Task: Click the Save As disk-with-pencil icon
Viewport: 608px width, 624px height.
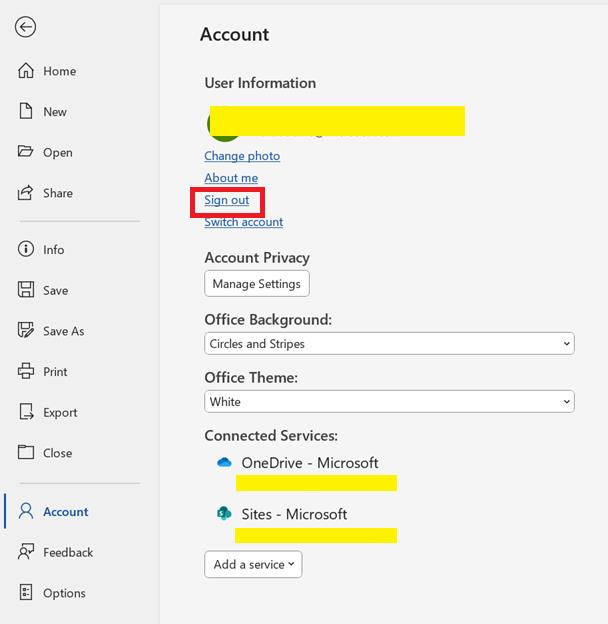Action: (26, 330)
